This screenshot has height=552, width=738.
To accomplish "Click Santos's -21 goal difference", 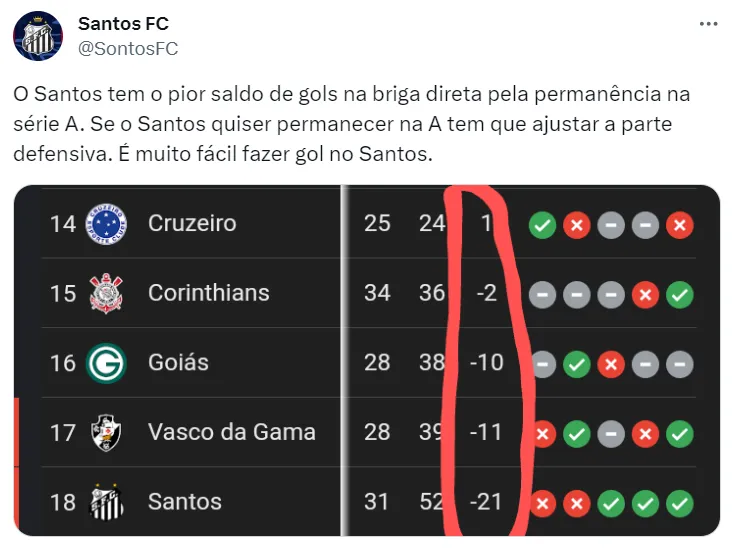I will (x=487, y=501).
